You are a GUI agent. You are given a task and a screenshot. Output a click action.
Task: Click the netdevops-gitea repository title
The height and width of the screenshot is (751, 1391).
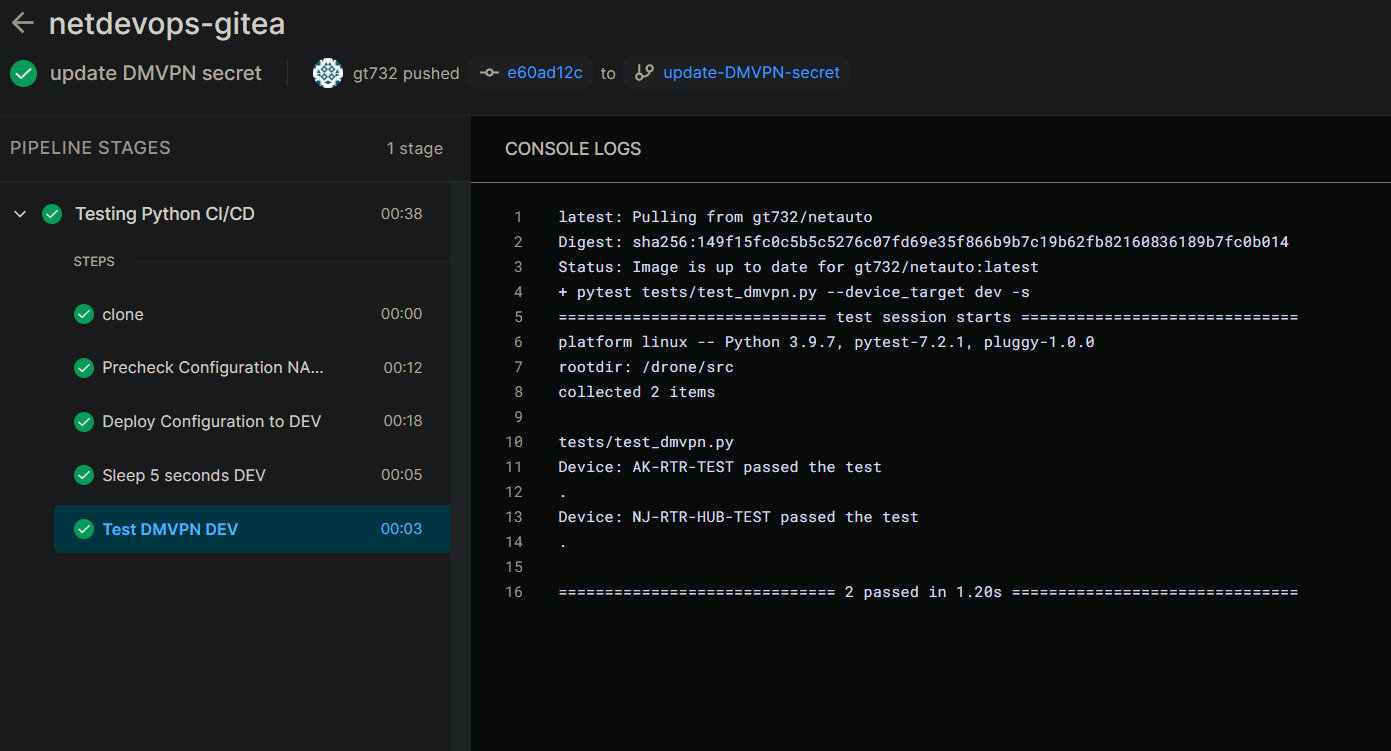click(x=166, y=23)
